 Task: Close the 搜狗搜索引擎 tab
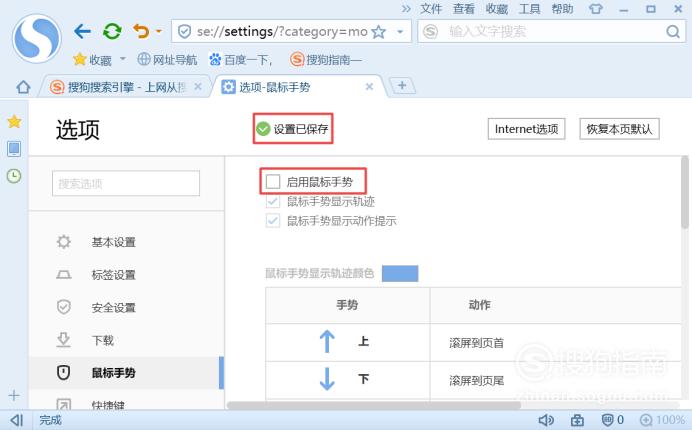tap(198, 87)
